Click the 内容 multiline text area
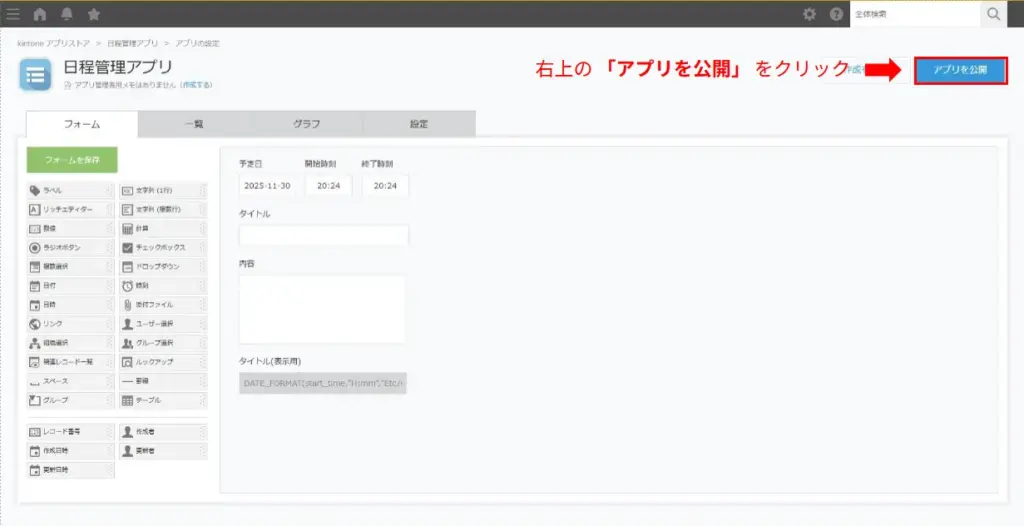 tap(322, 310)
